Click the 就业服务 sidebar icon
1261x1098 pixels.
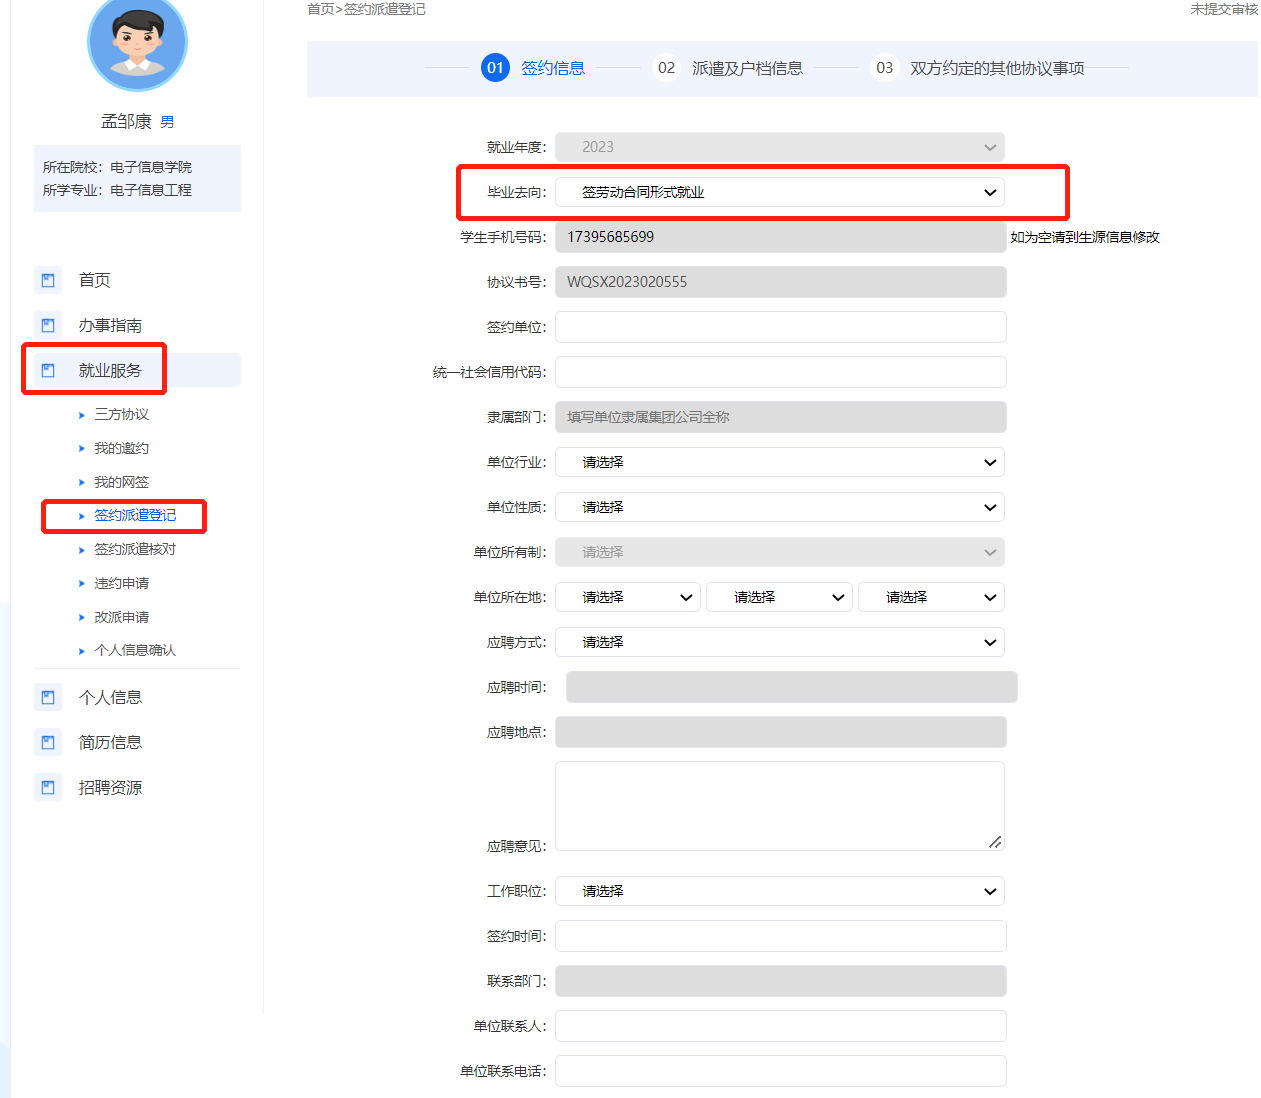[x=47, y=370]
